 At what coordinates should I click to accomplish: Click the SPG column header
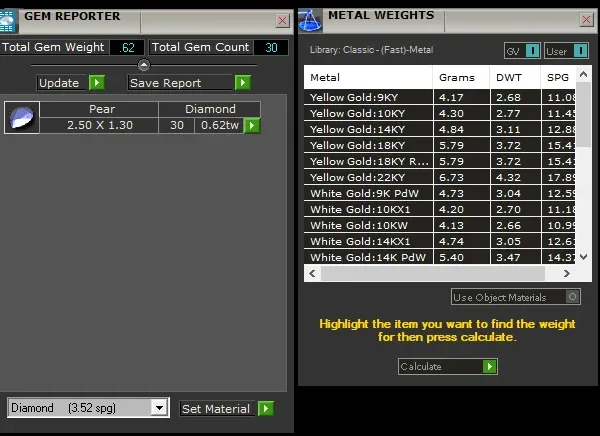558,77
